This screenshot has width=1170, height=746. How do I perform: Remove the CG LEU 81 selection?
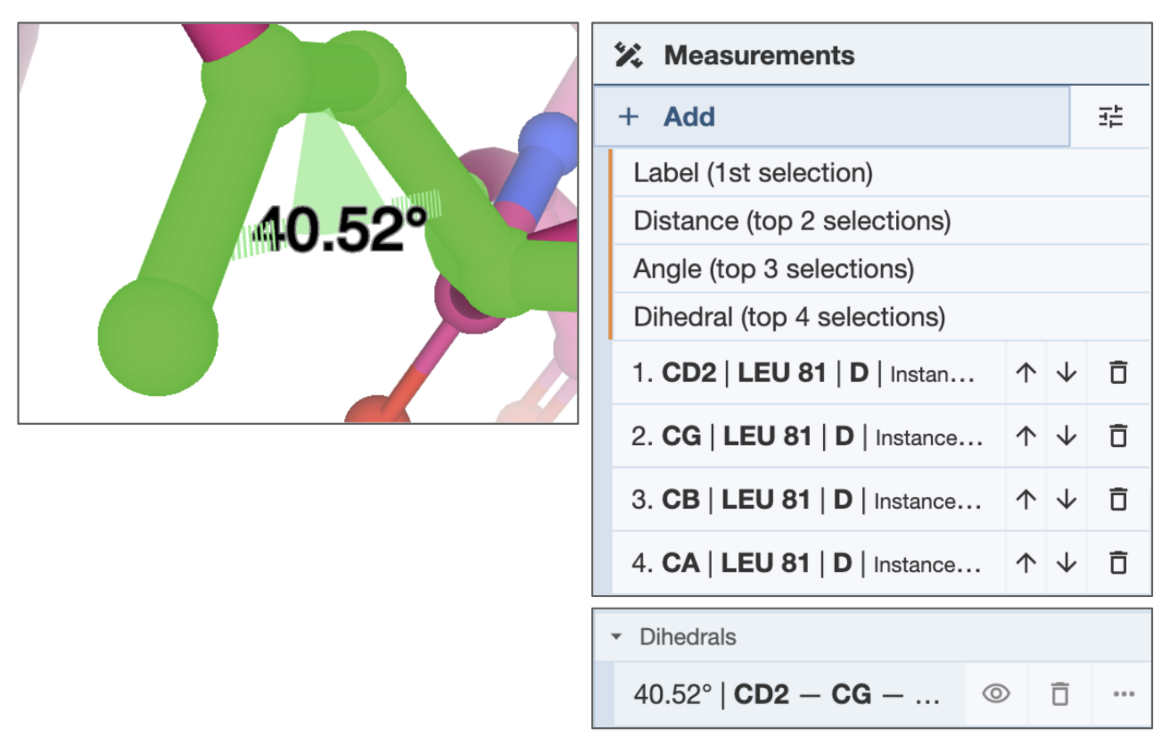point(1118,436)
